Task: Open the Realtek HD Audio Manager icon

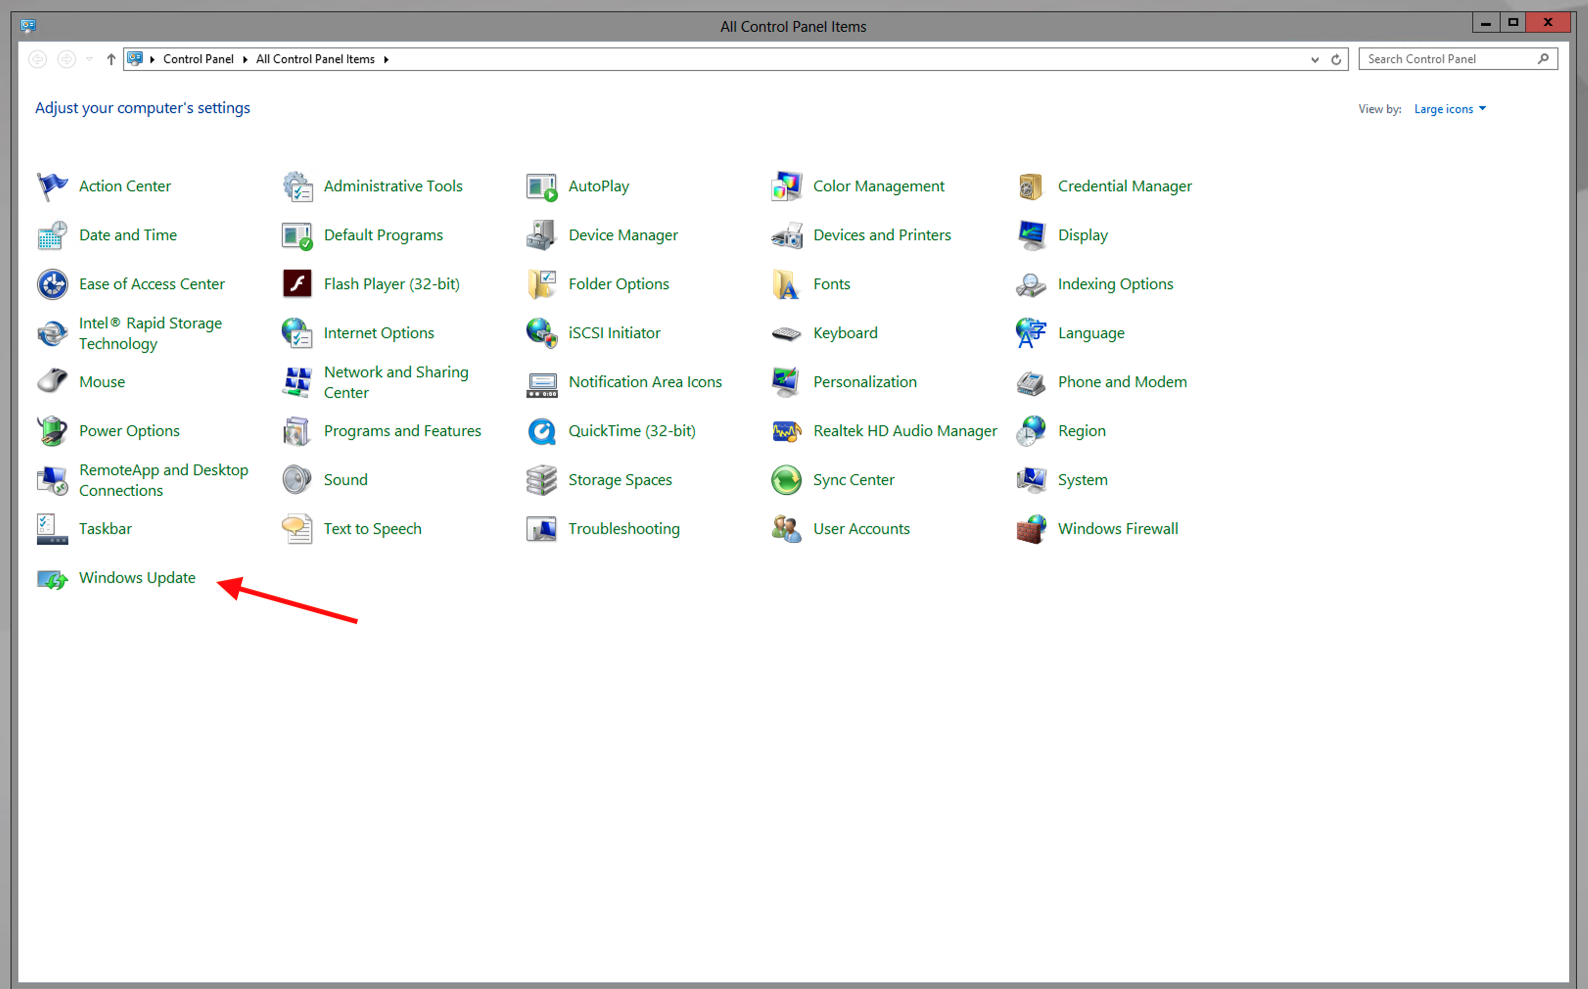Action: coord(786,431)
